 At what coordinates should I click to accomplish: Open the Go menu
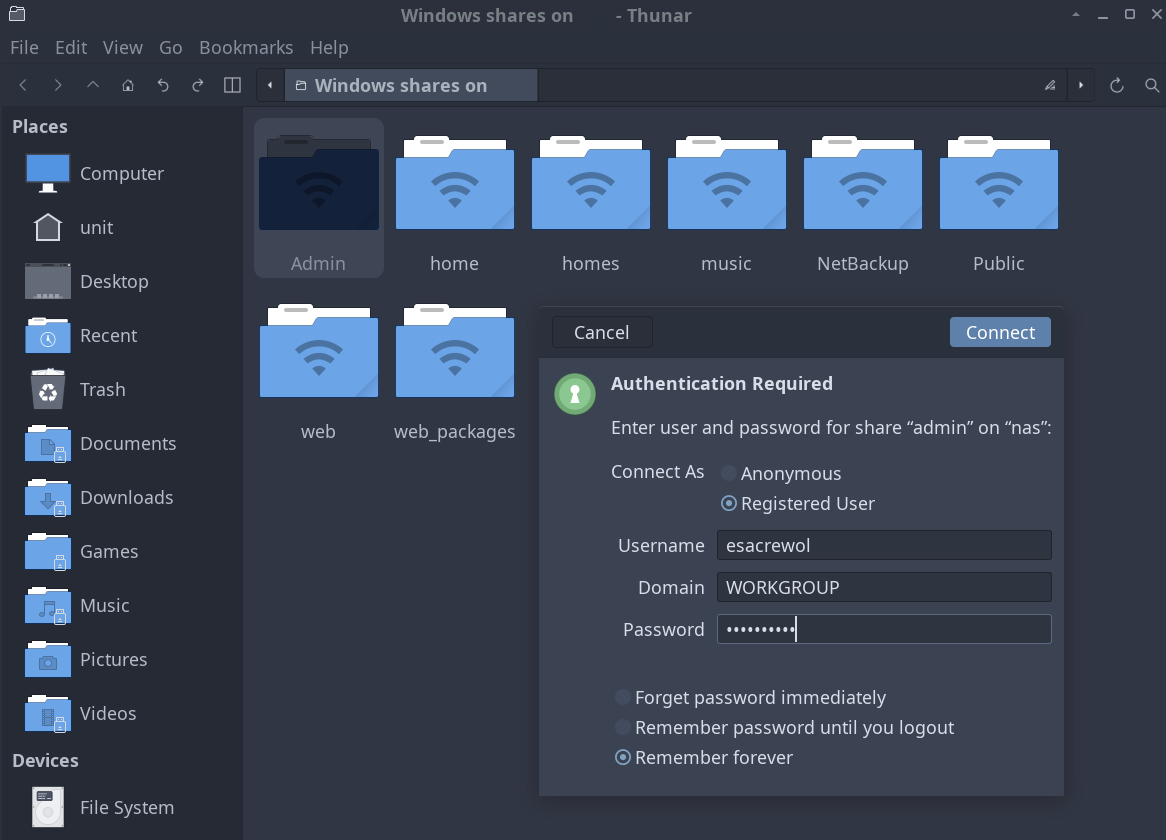pos(170,48)
